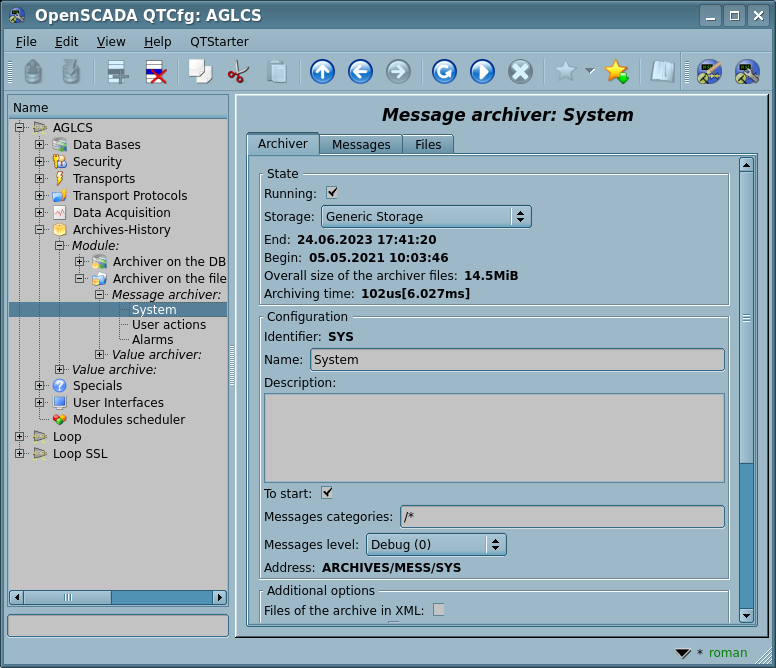The image size is (776, 668).
Task: Enable Files of the archive in XML
Action: pos(439,610)
